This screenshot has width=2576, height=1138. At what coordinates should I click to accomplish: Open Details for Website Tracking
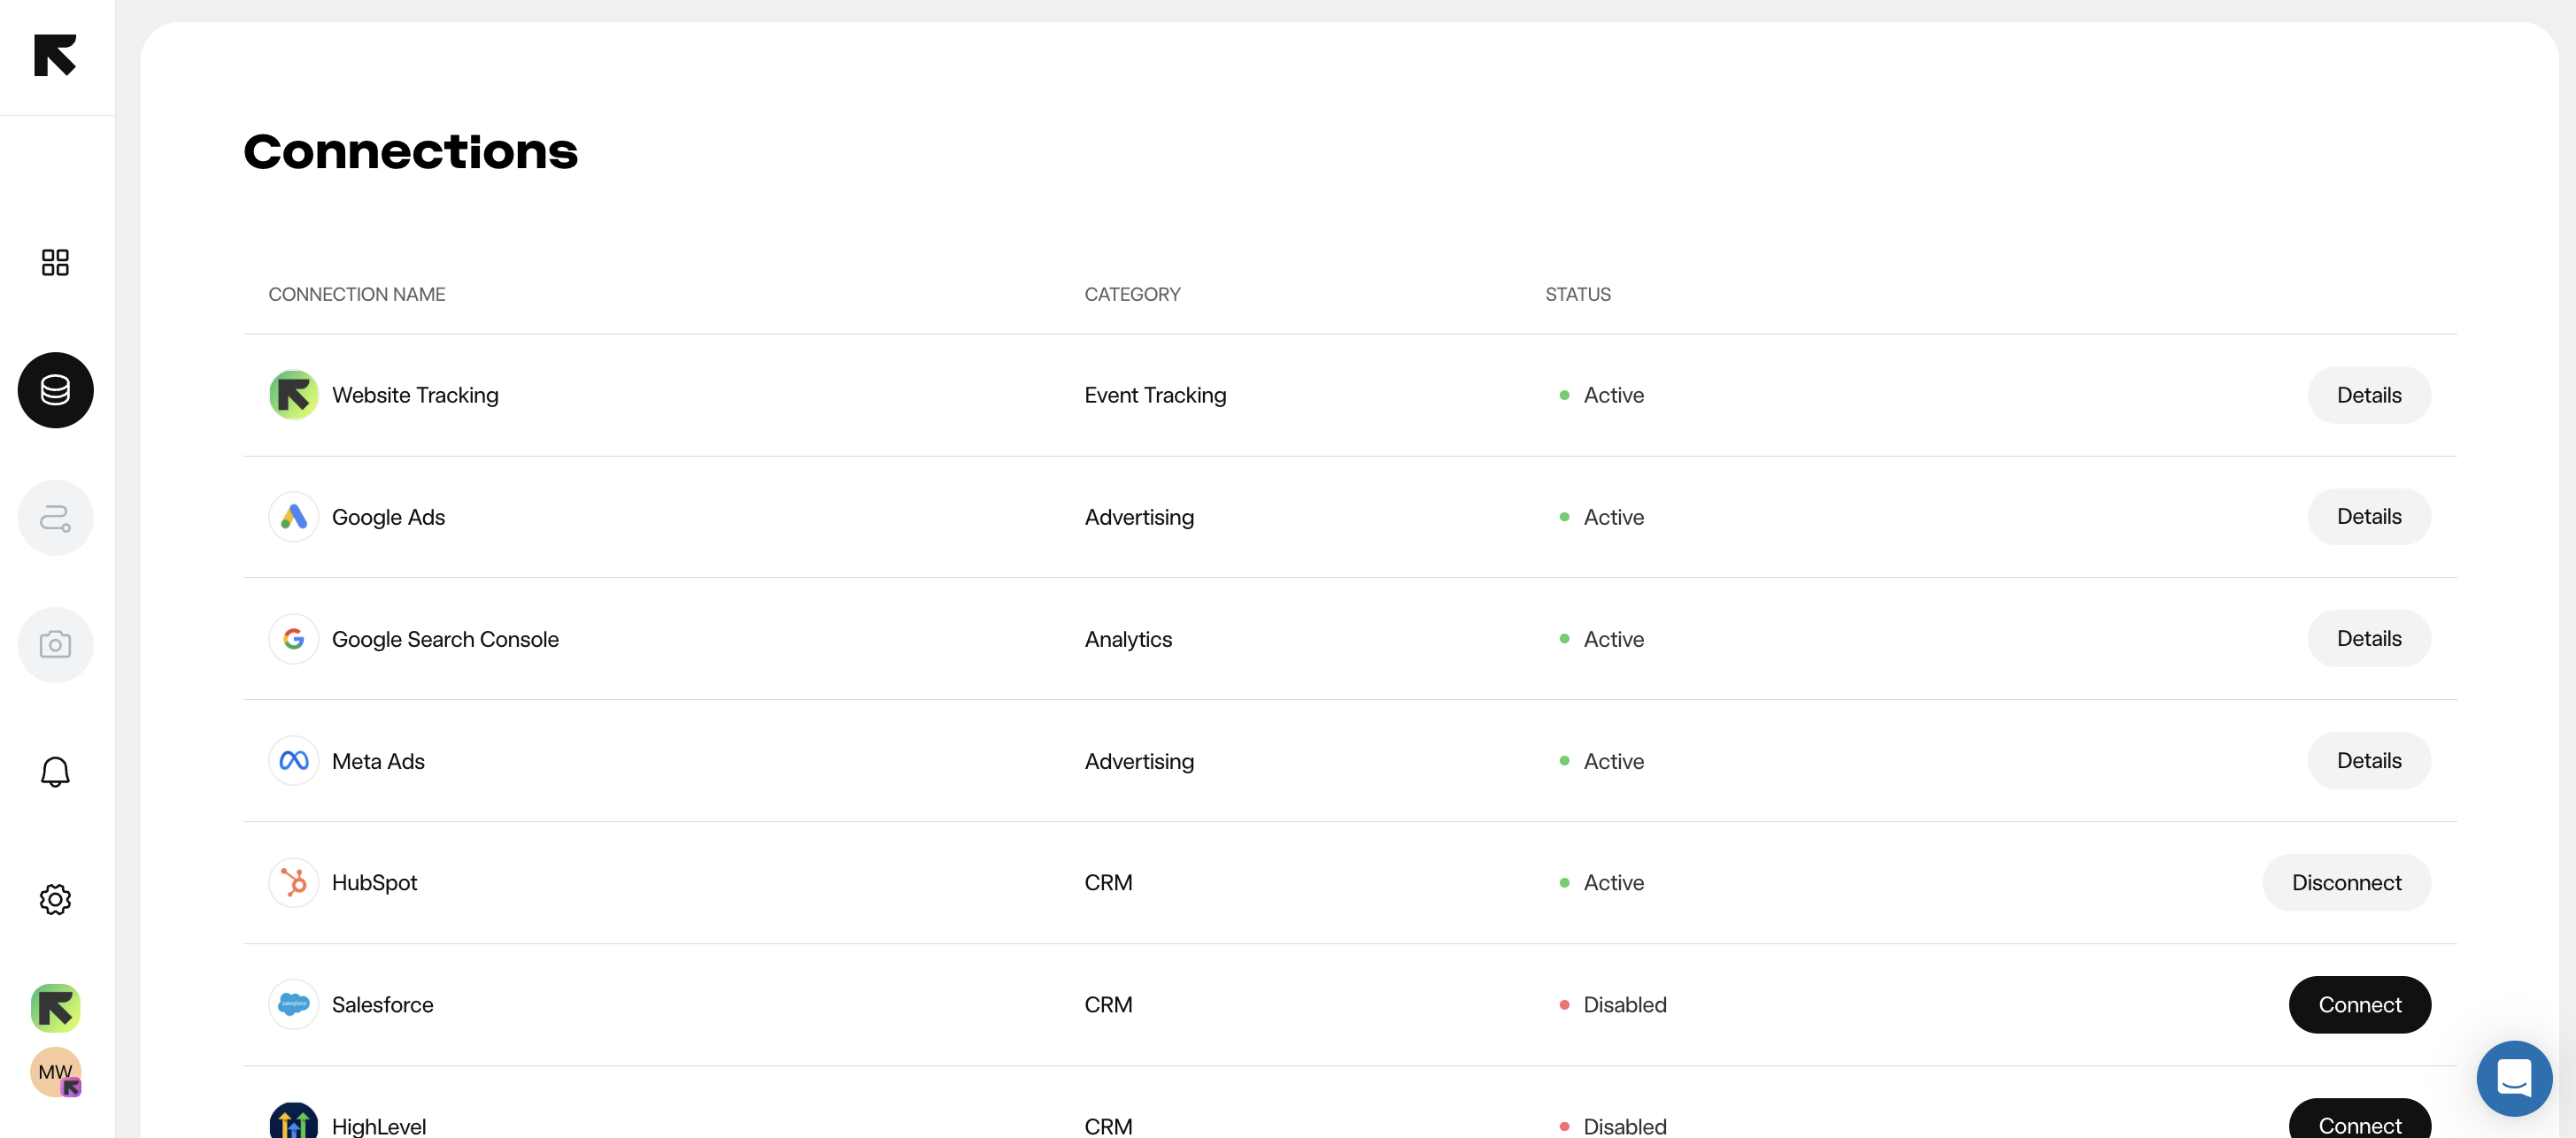pos(2369,395)
